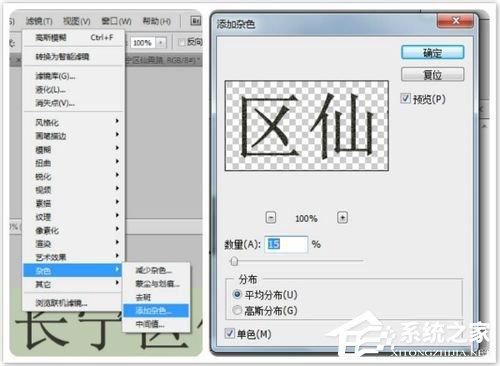The image size is (500, 366).
Task: Expand the 素描 submenu
Action: pos(73,203)
